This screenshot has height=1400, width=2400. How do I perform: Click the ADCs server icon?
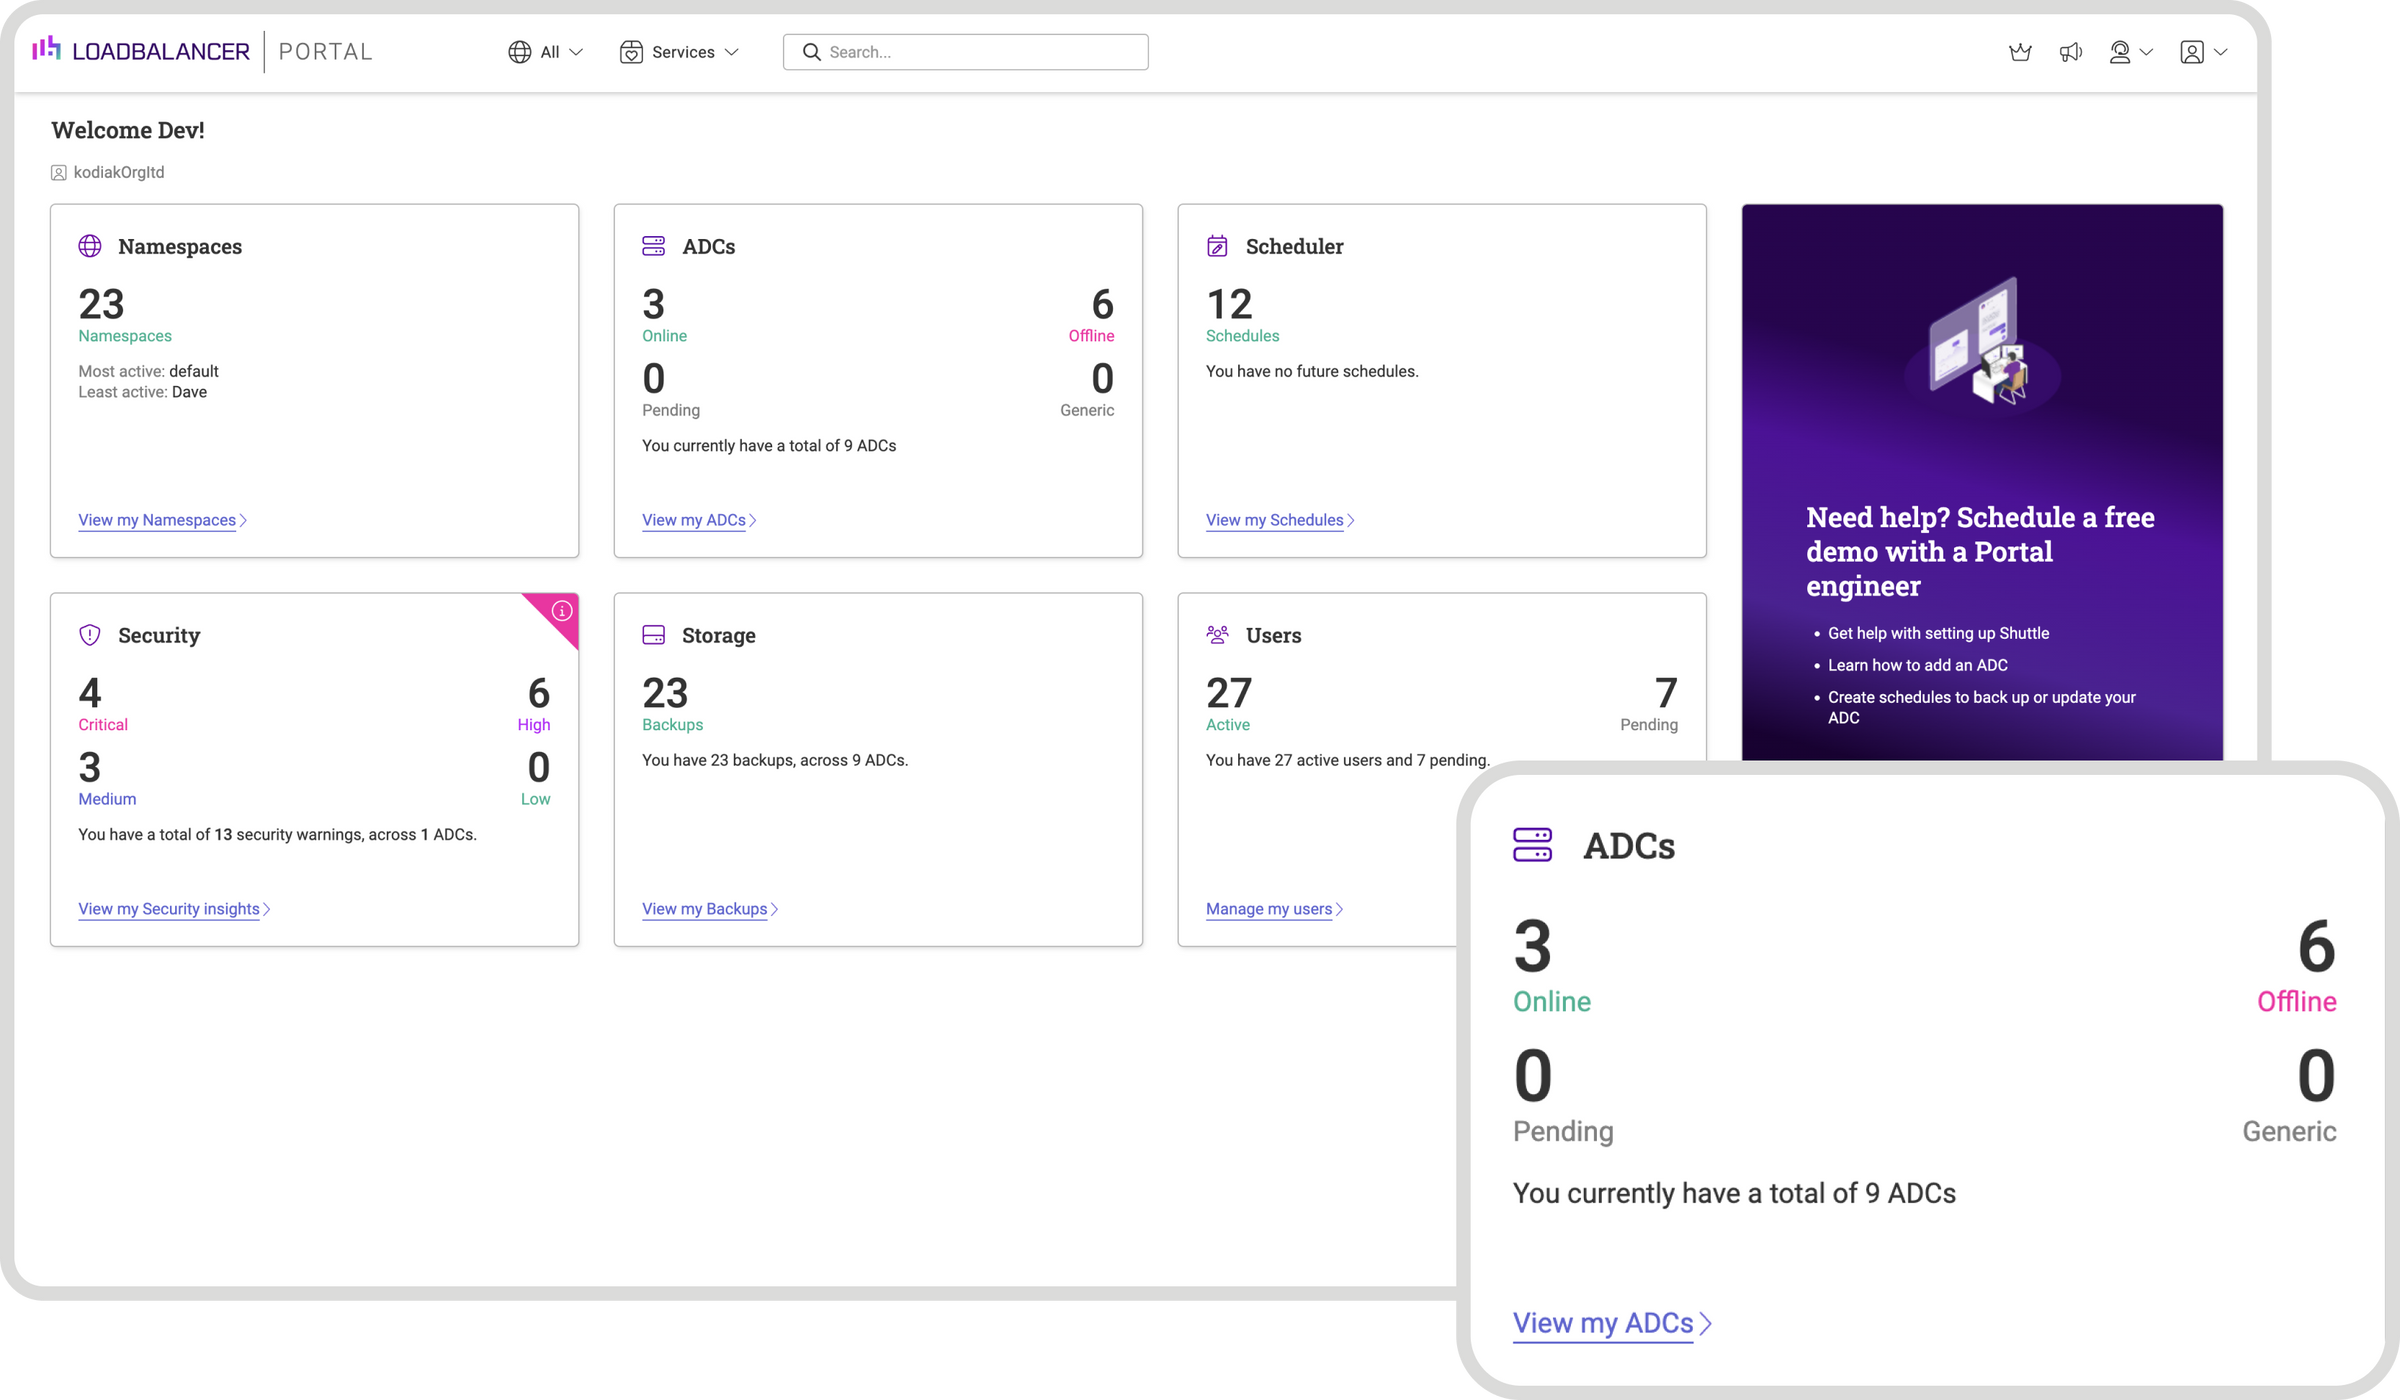coord(653,245)
